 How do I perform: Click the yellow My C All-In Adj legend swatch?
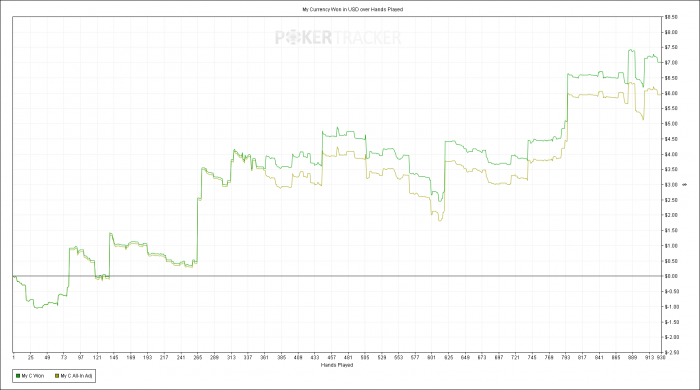point(57,376)
